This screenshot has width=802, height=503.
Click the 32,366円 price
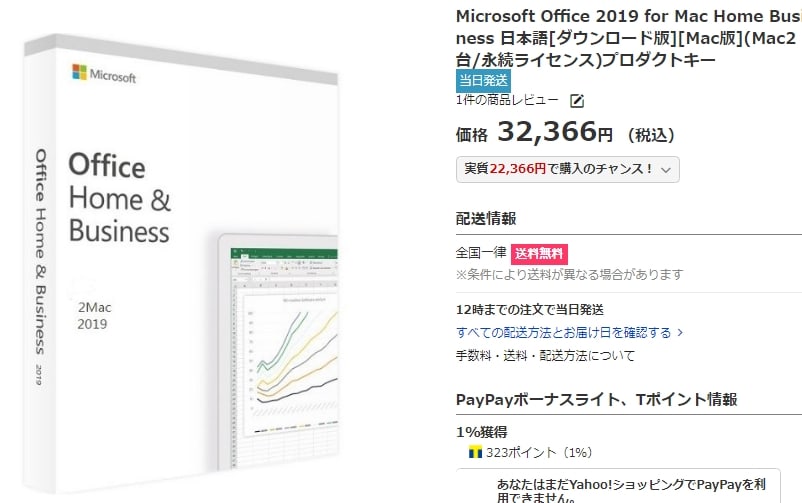click(555, 132)
